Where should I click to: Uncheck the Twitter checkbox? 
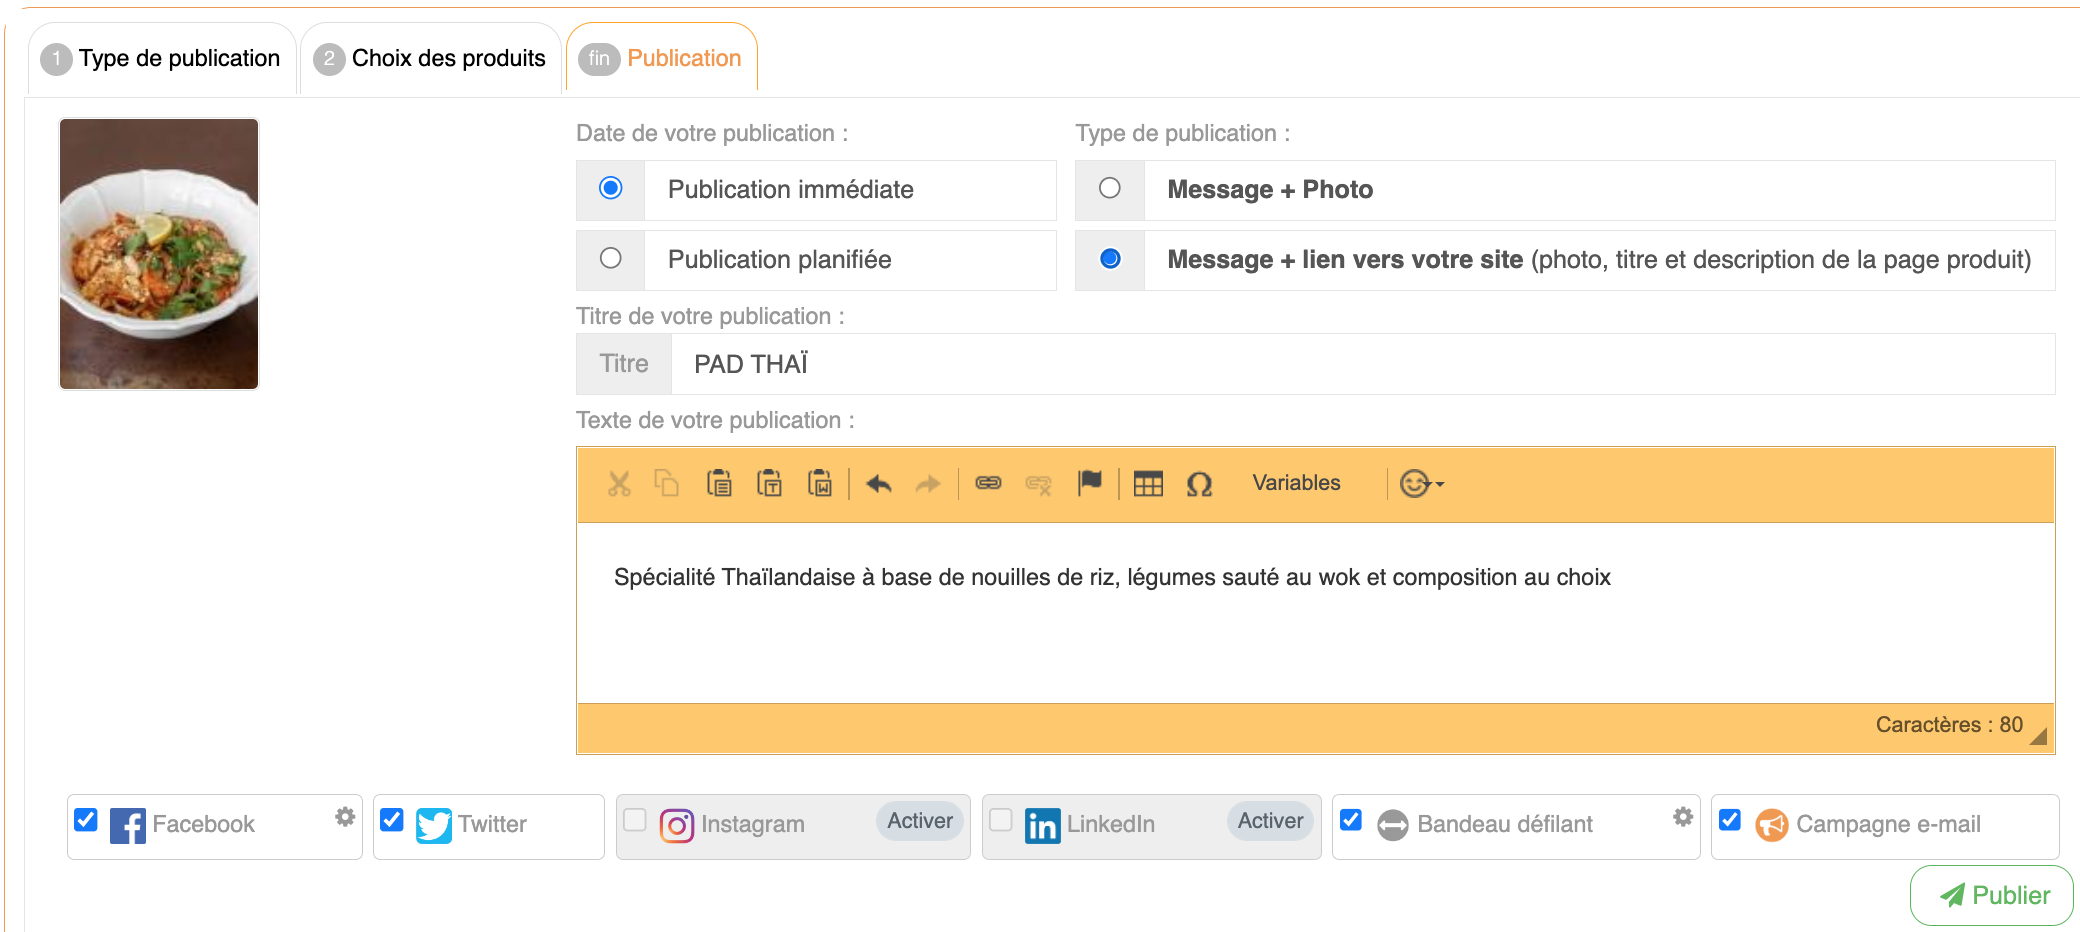[x=392, y=820]
